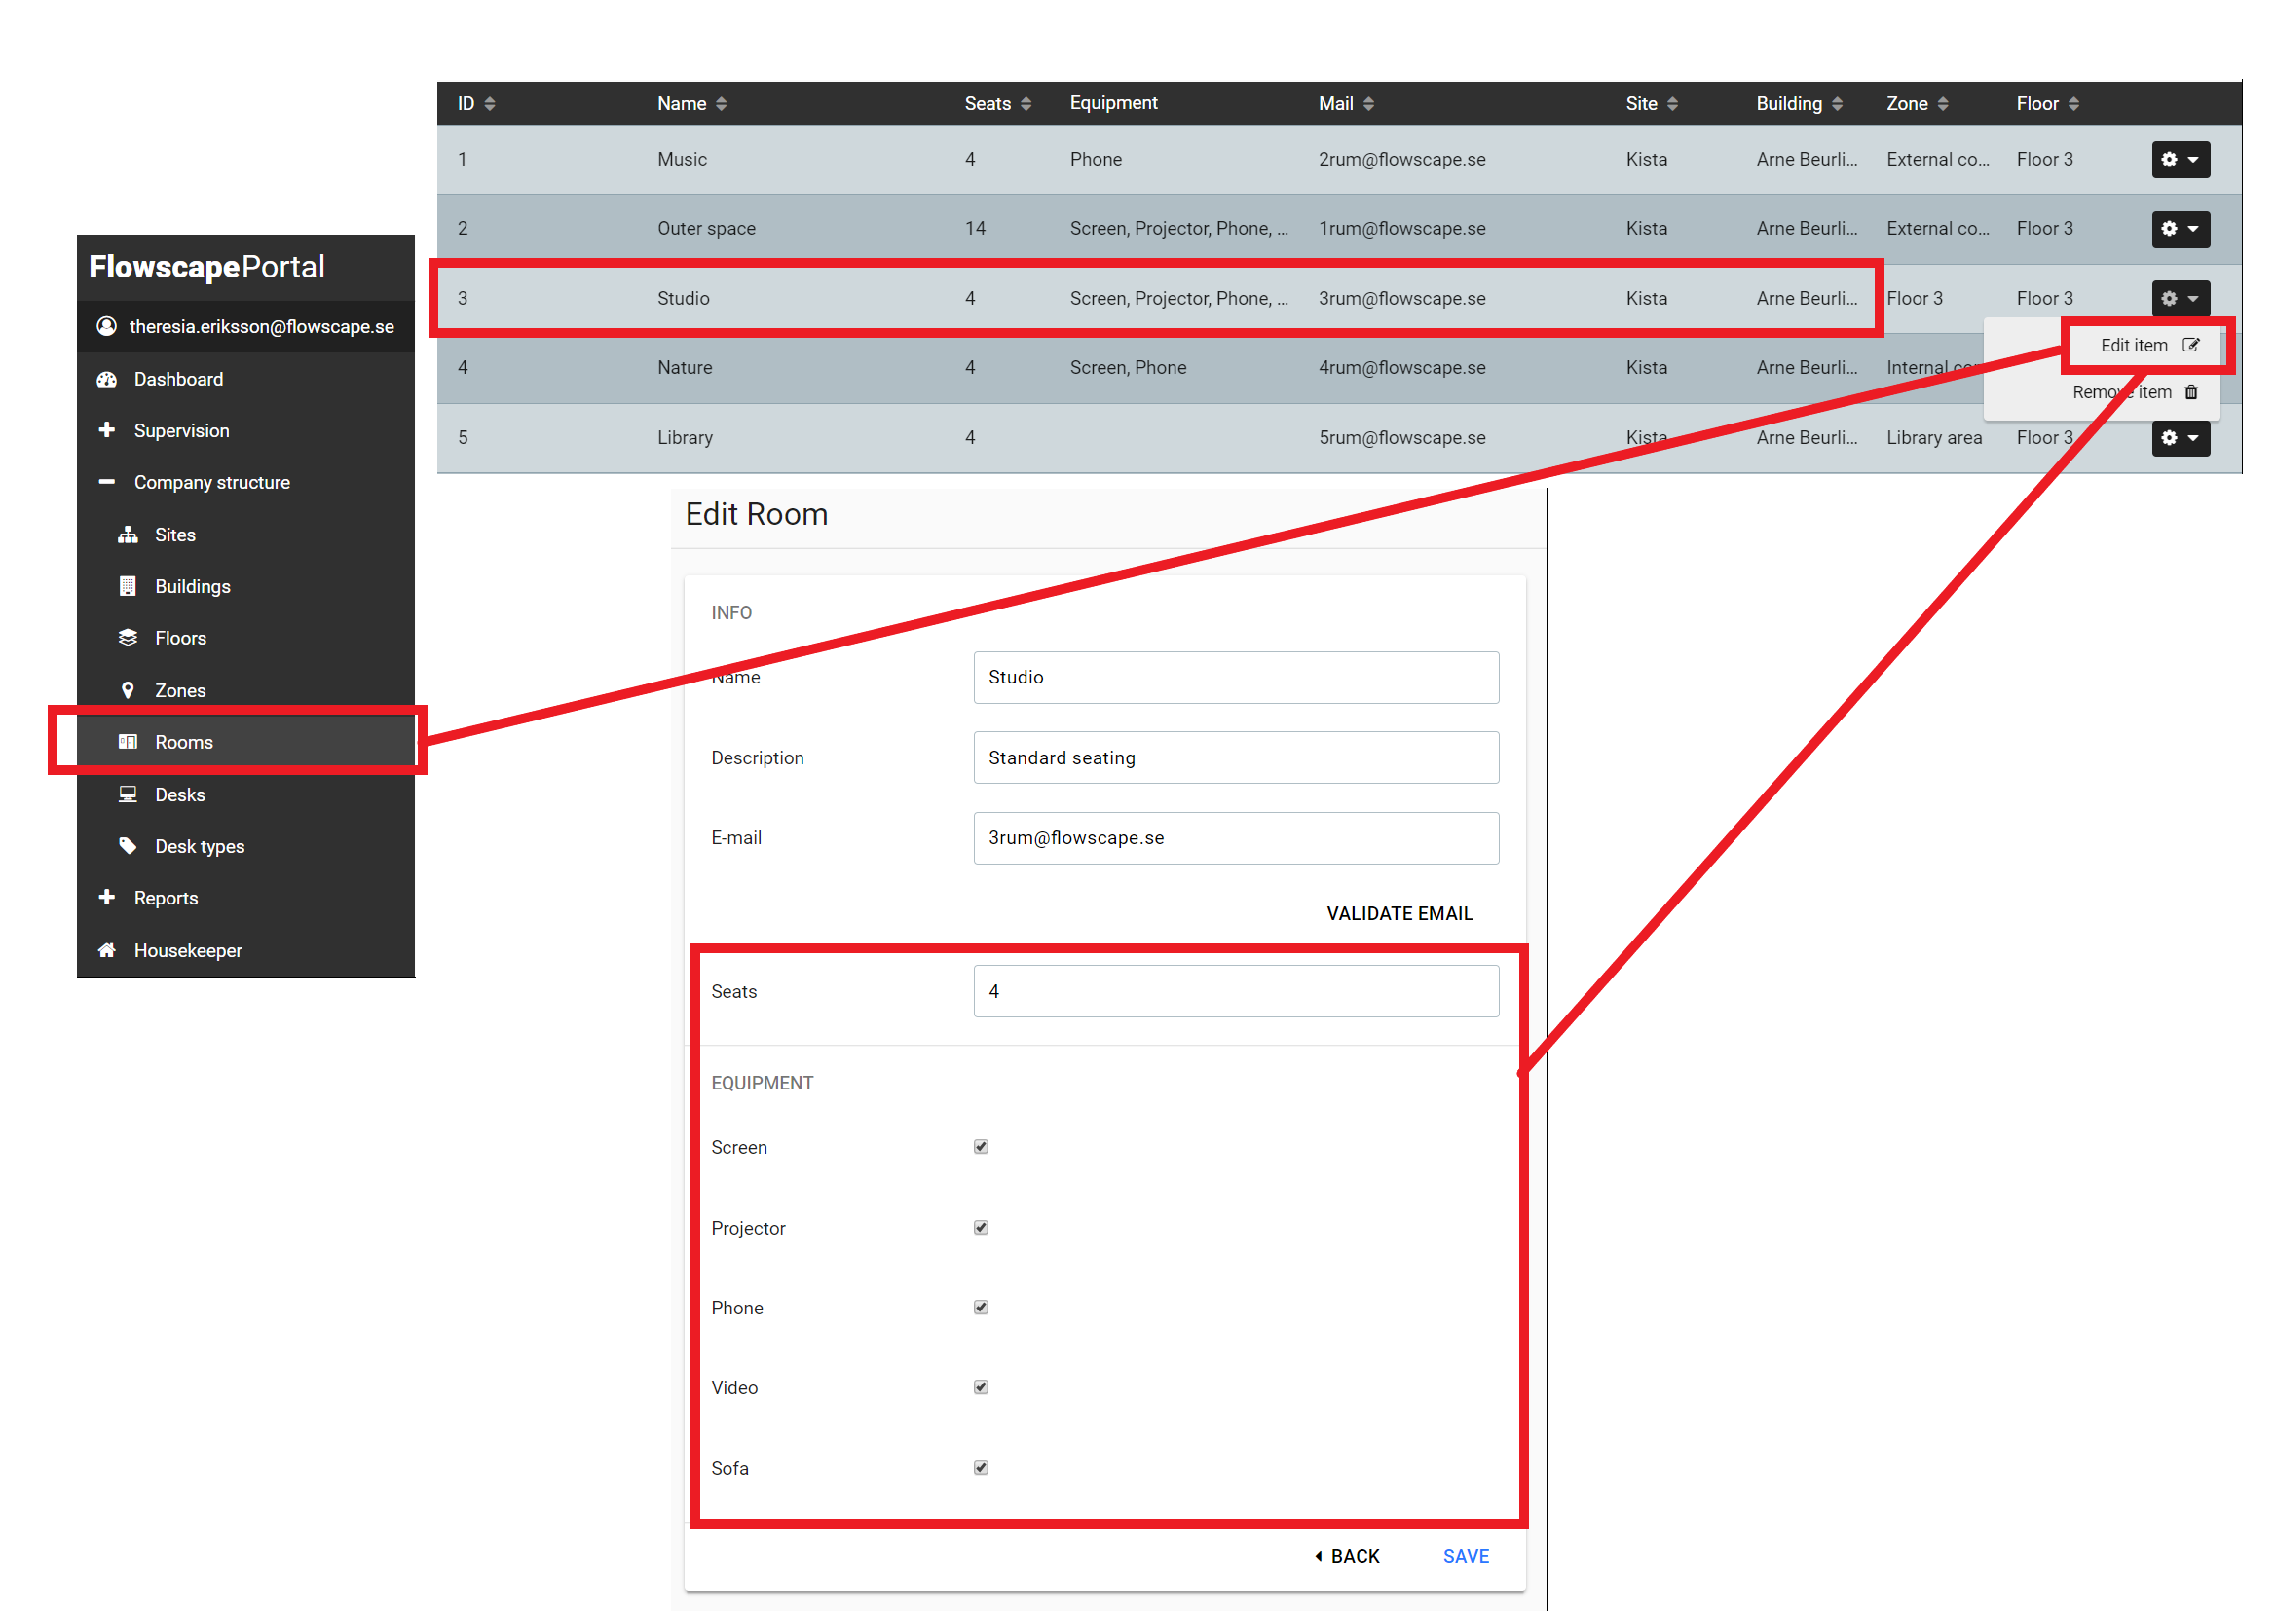
Task: Click the Buildings icon in sidebar
Action: pyautogui.click(x=128, y=586)
